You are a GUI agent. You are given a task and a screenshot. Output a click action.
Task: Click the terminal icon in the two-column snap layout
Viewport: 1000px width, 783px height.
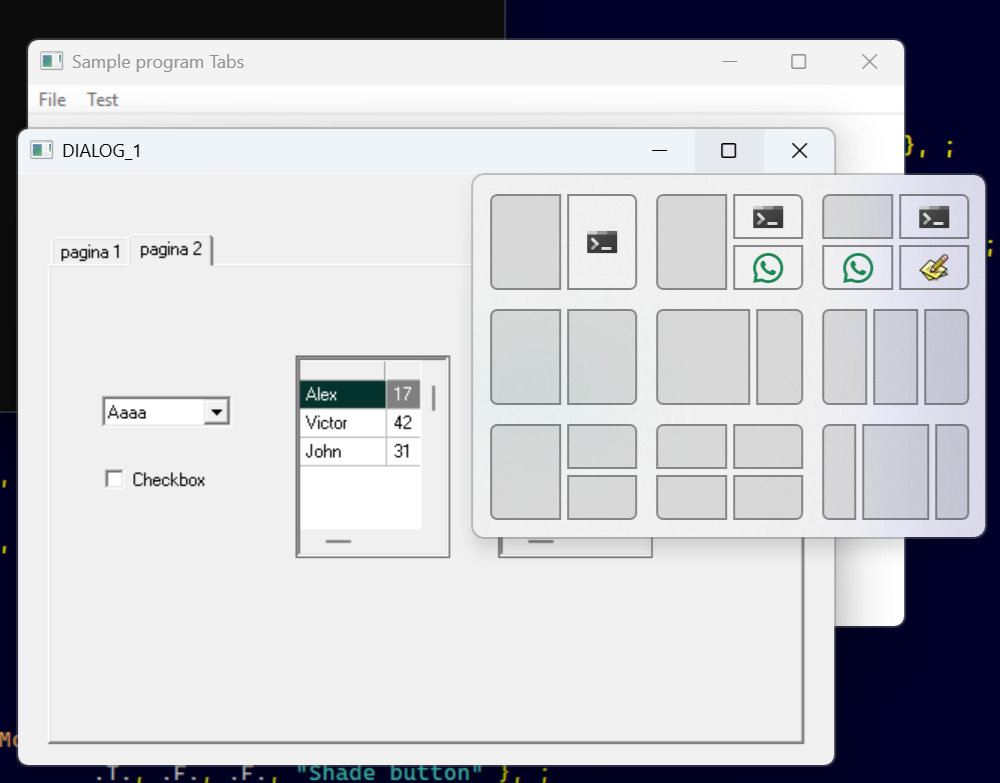tap(602, 242)
